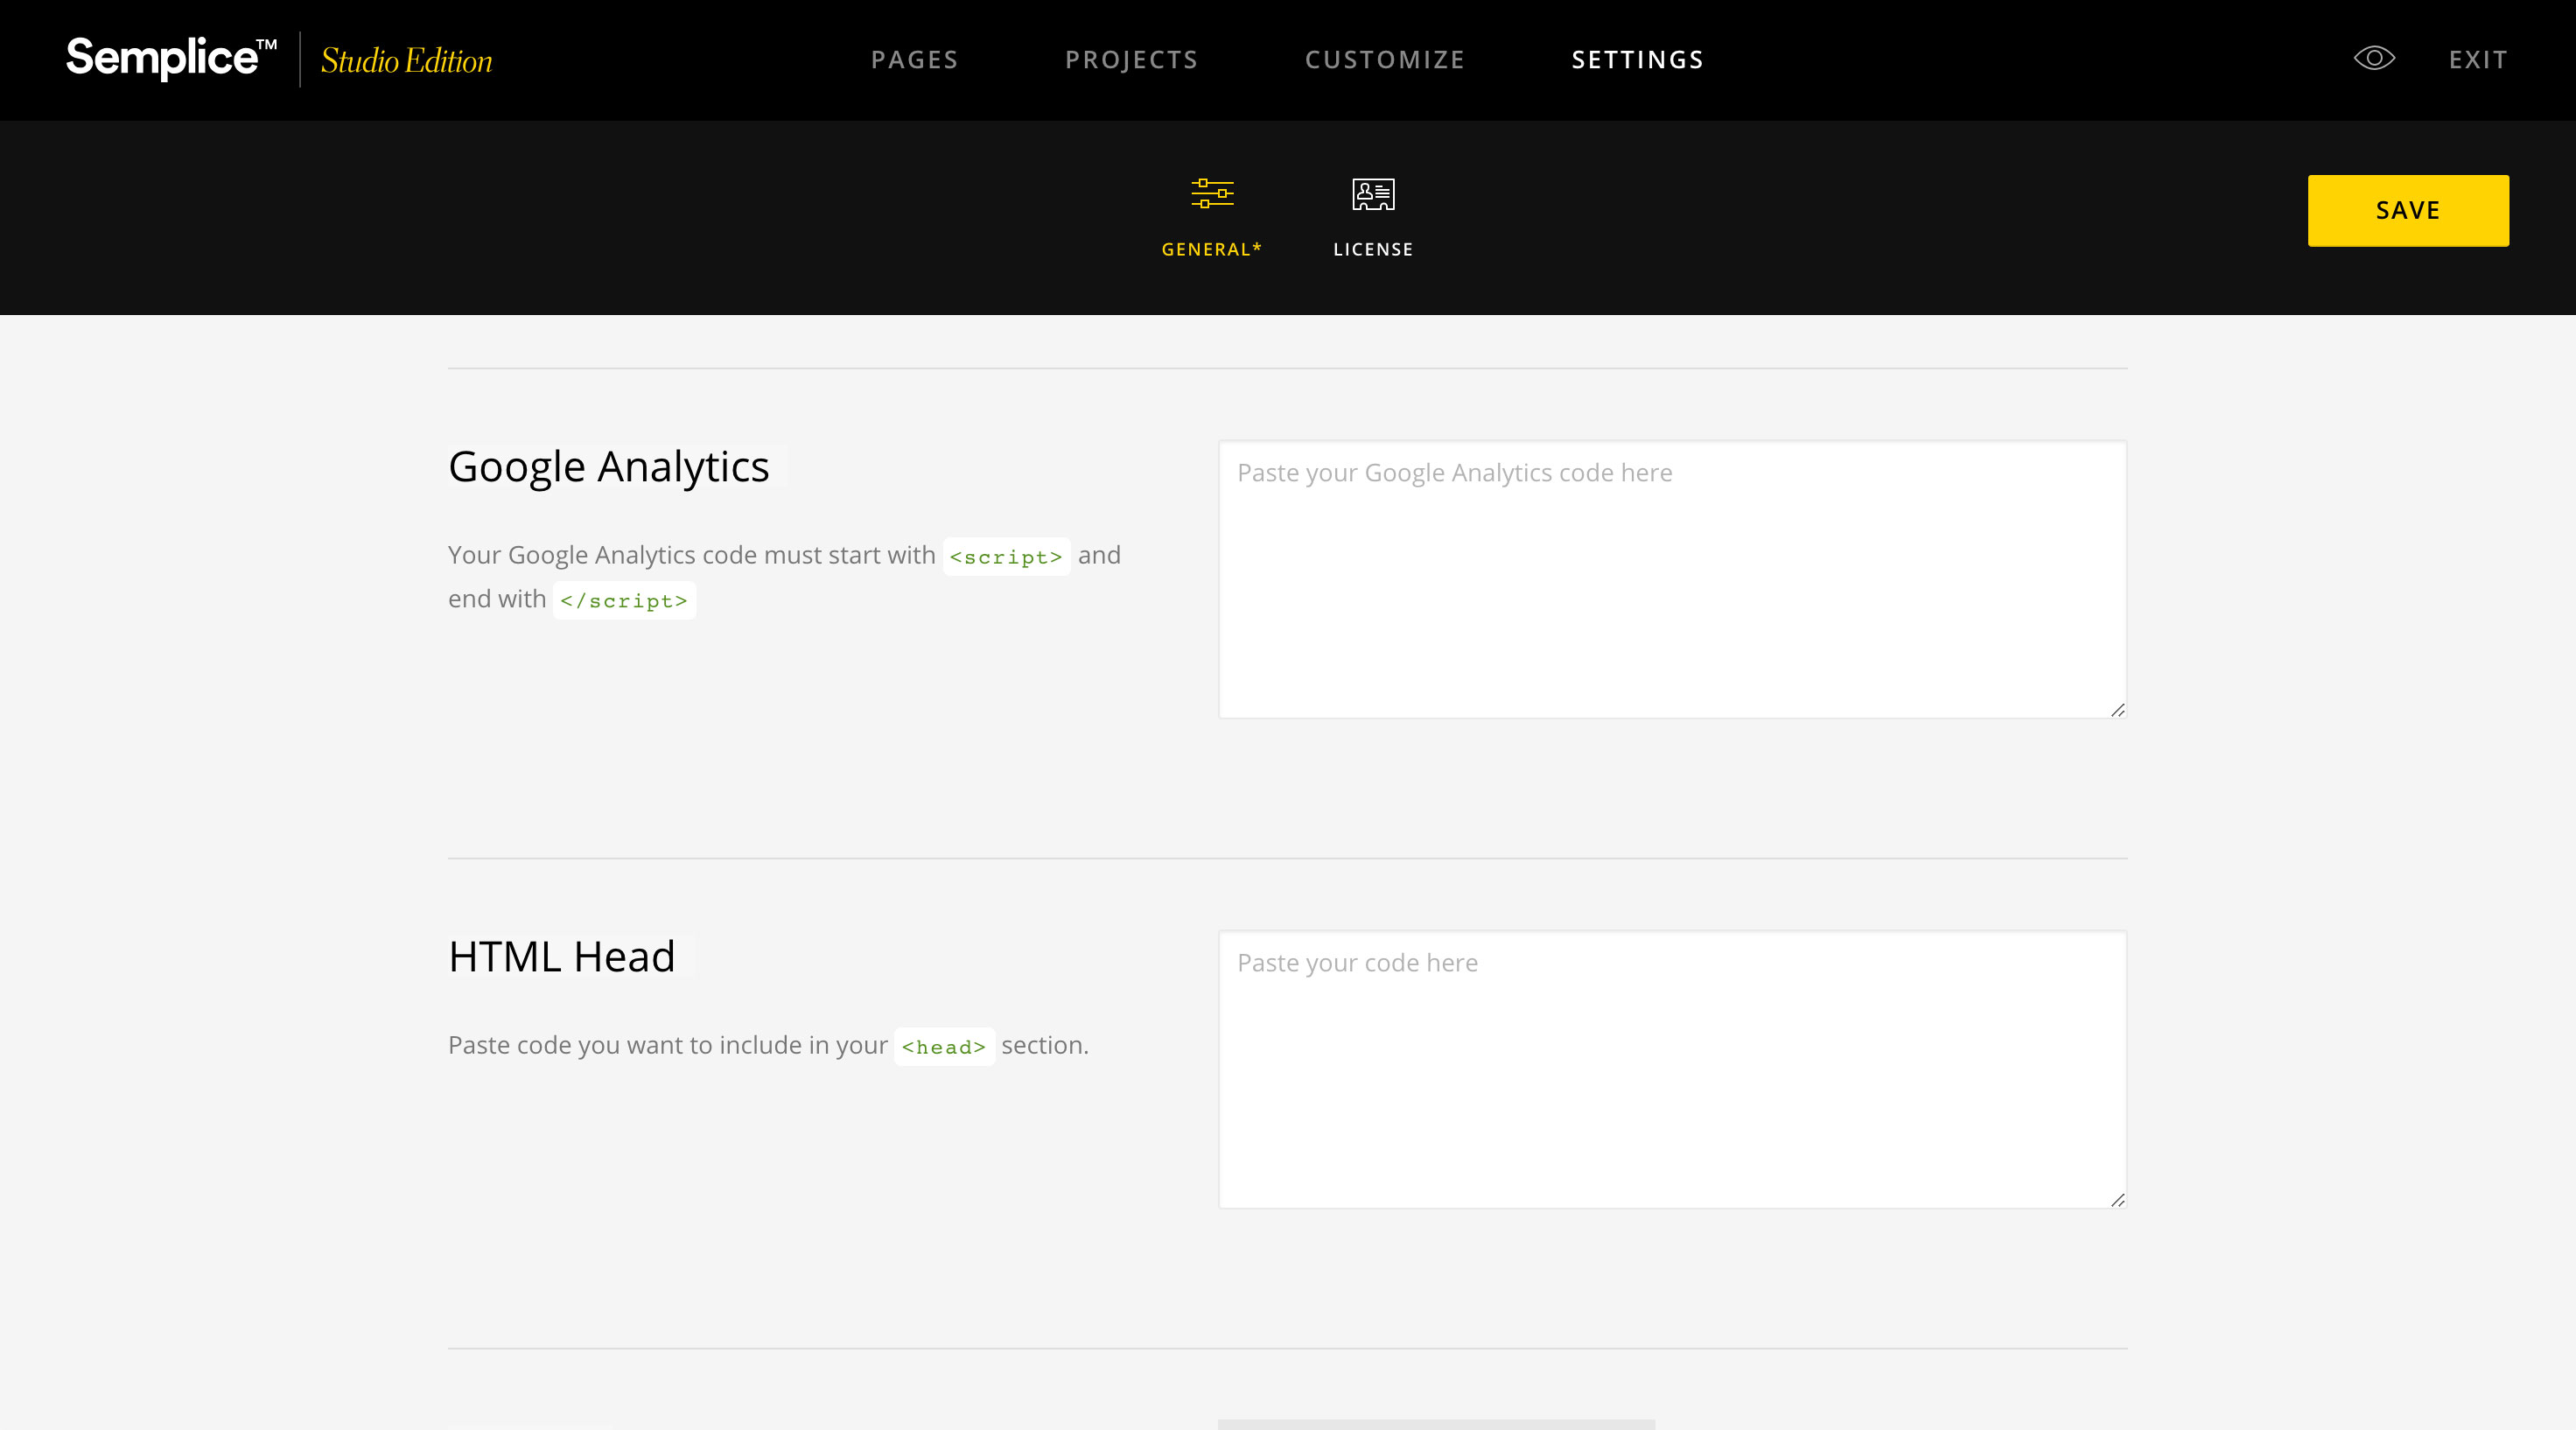Select the GENERAL* tab label
The width and height of the screenshot is (2576, 1430).
1211,249
